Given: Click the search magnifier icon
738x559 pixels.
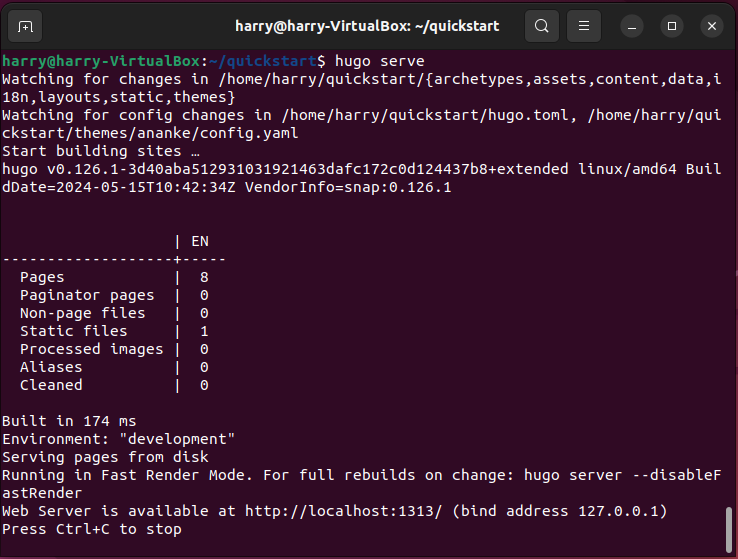Looking at the screenshot, I should [541, 25].
